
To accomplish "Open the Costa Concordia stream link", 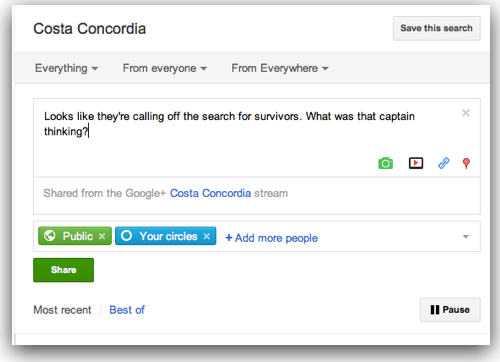I will [210, 193].
